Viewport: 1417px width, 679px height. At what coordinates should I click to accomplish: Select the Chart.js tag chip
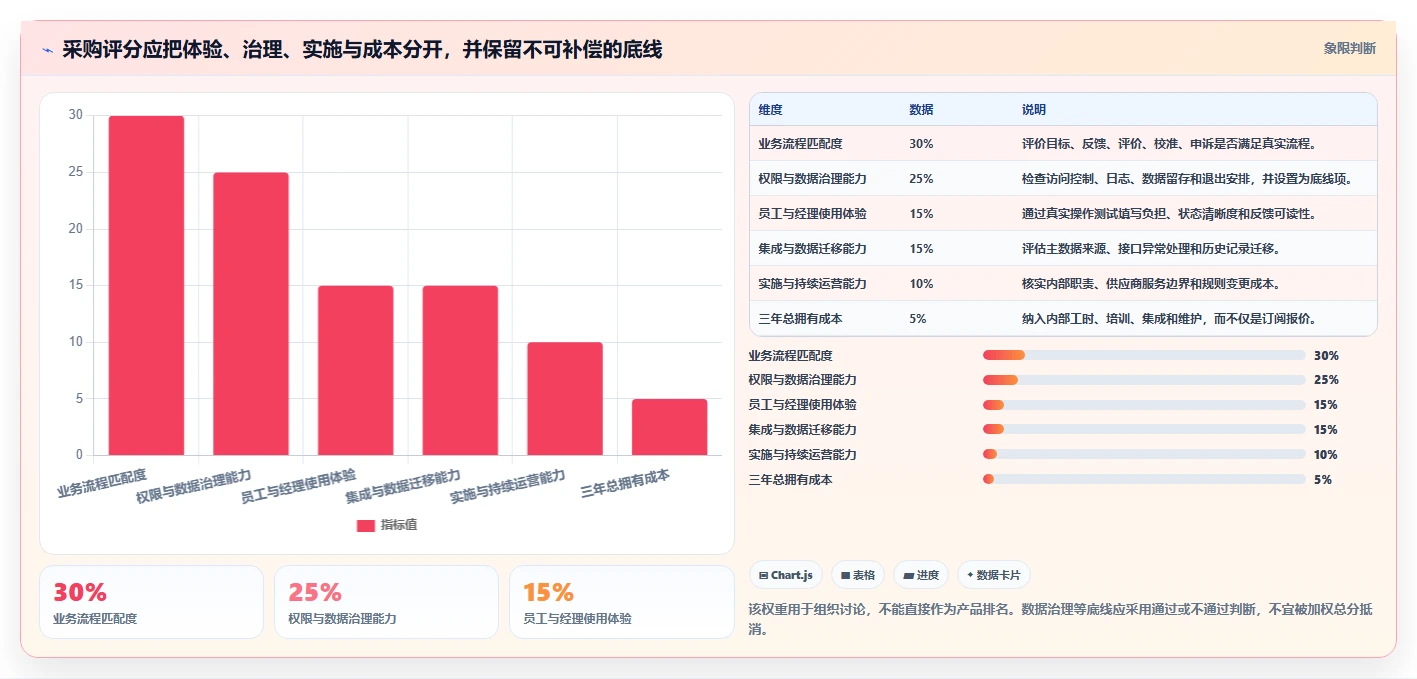click(786, 575)
